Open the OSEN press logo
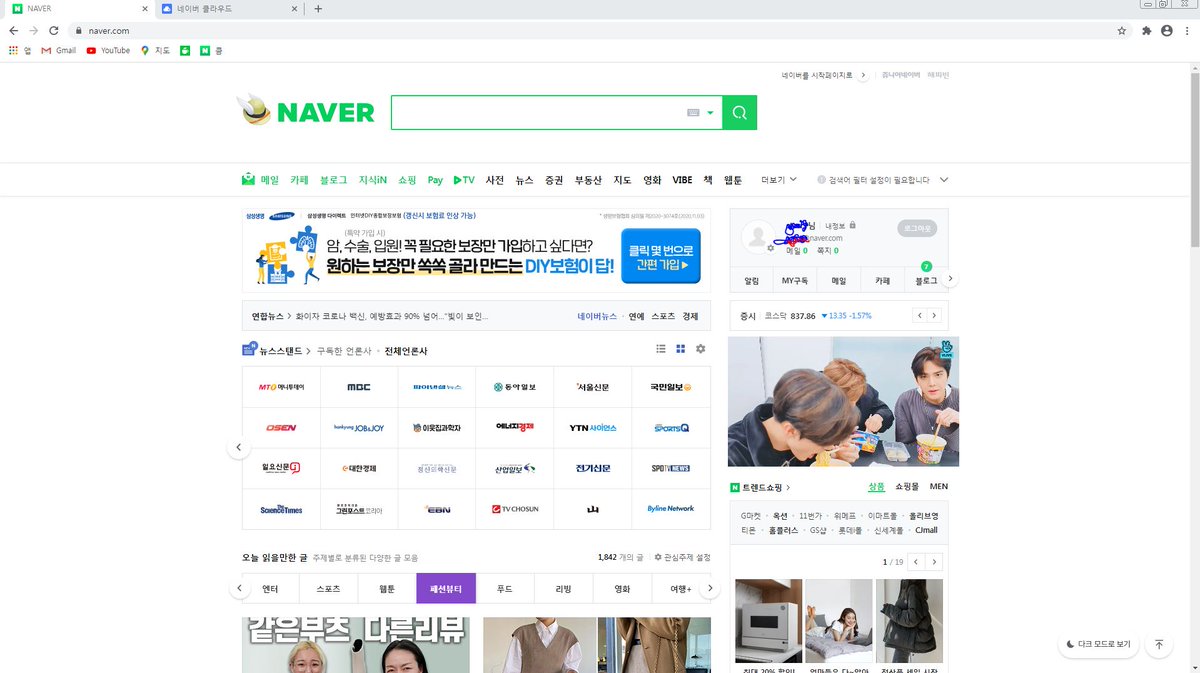Screen dimensions: 1200x673 pos(281,428)
